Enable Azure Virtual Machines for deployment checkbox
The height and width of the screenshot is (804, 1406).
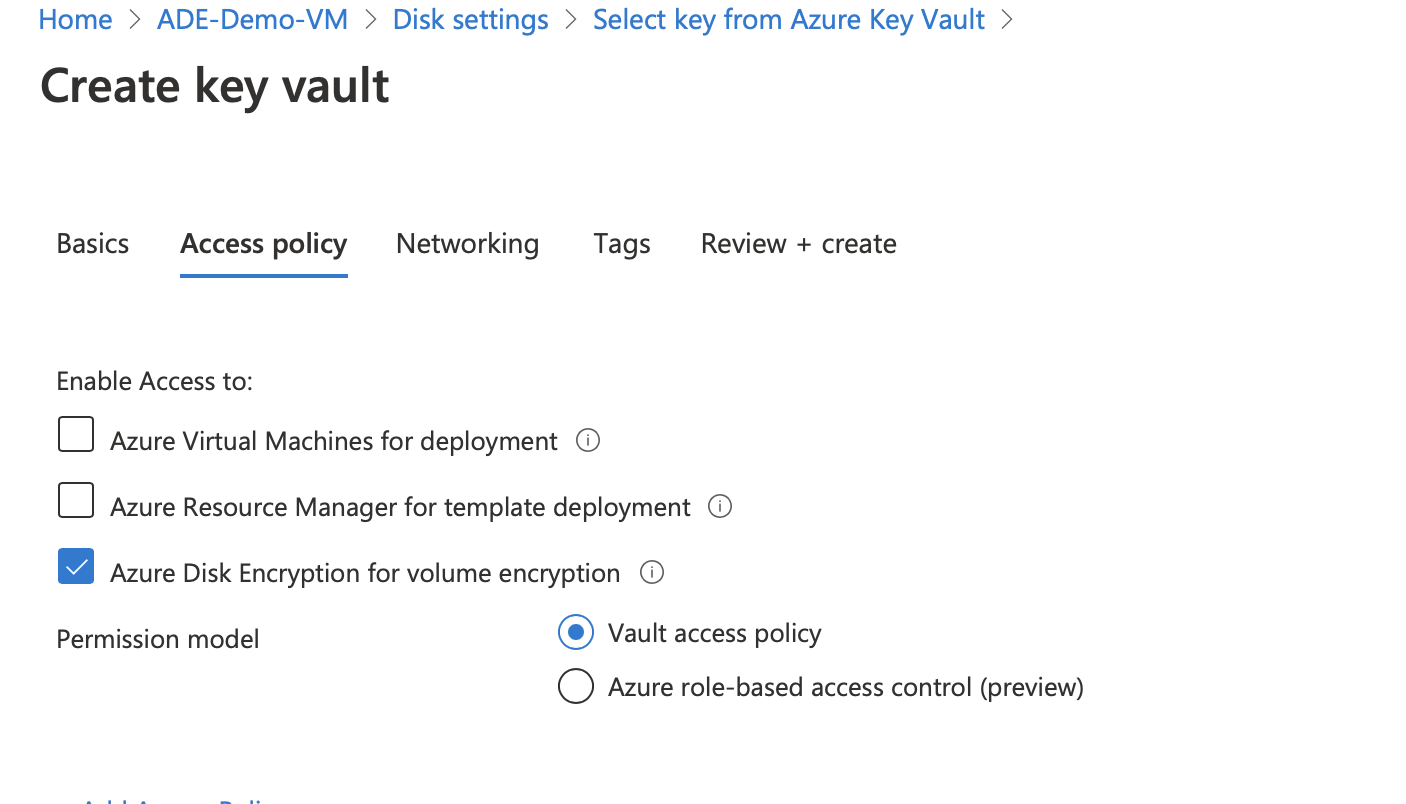click(76, 435)
